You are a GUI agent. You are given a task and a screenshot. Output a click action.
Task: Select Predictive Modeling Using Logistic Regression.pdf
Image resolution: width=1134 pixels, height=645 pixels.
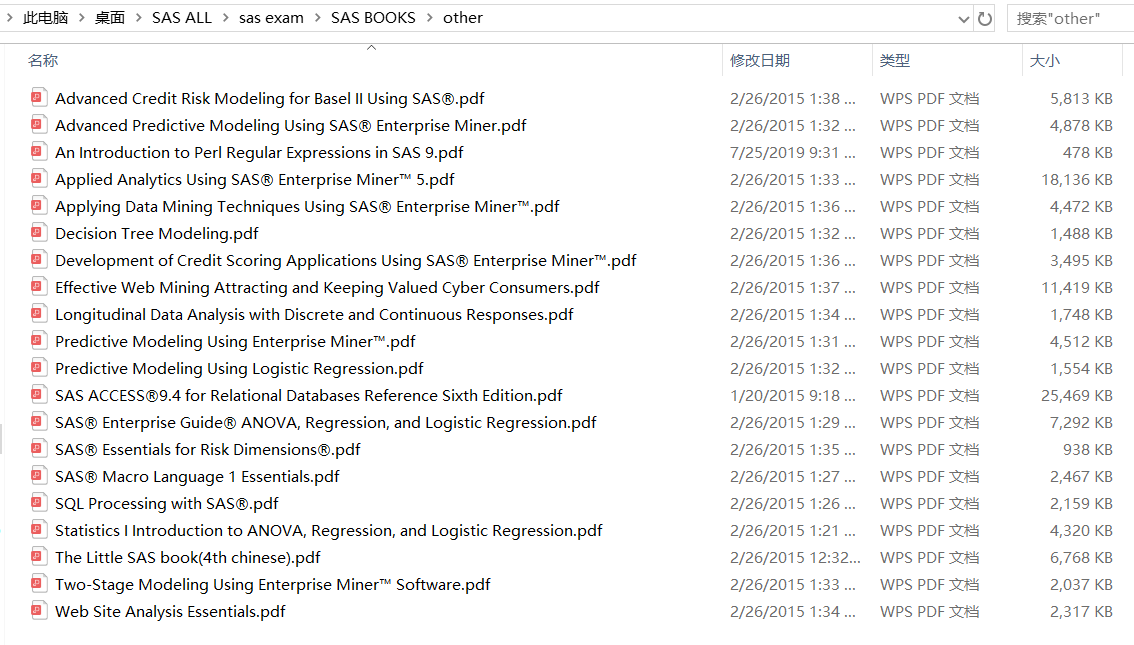239,368
